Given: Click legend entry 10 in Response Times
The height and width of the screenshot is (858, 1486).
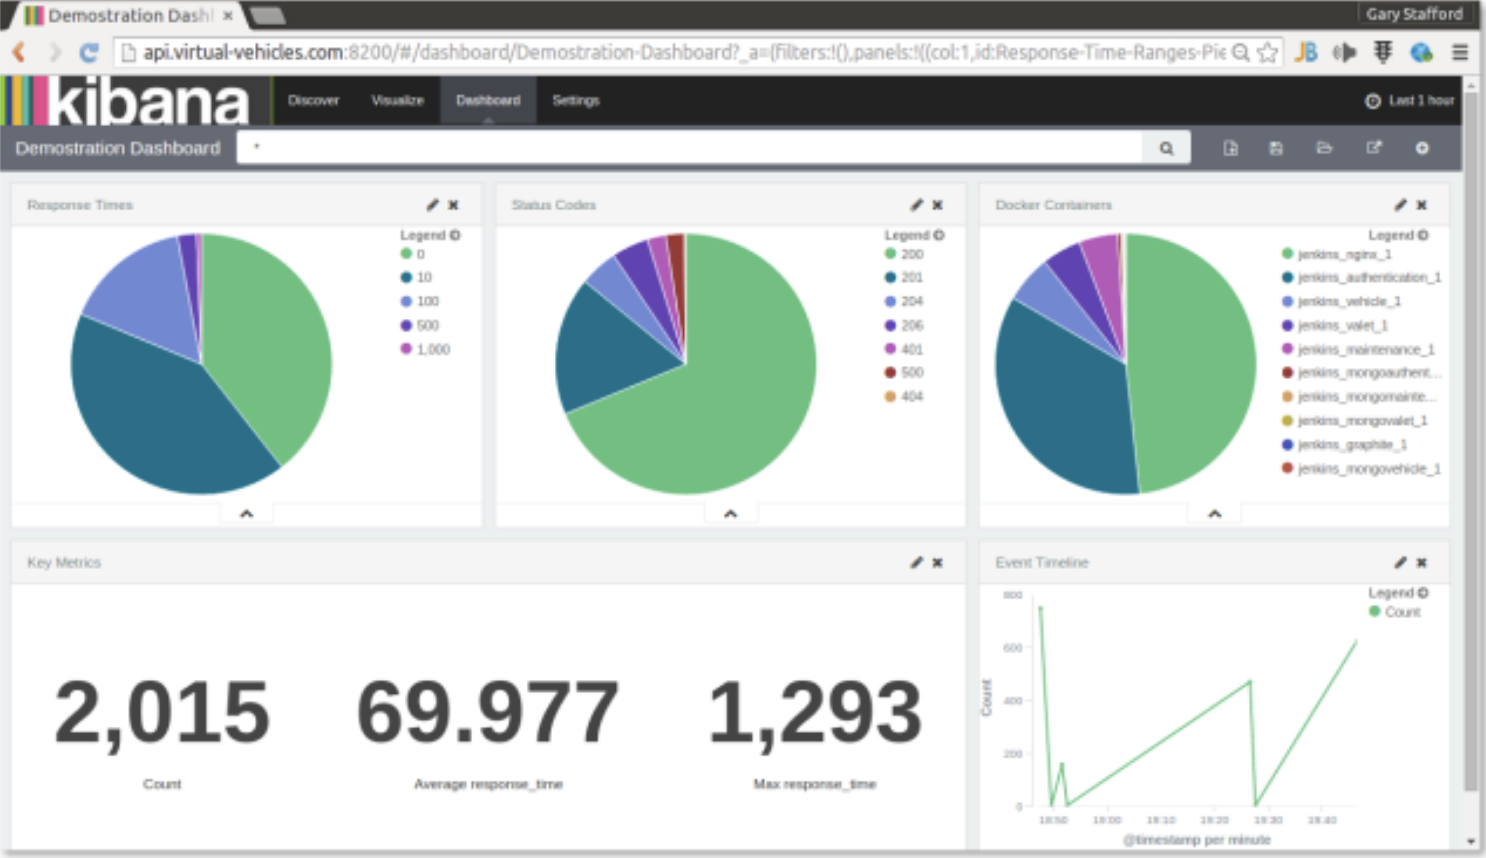Looking at the screenshot, I should pyautogui.click(x=416, y=277).
